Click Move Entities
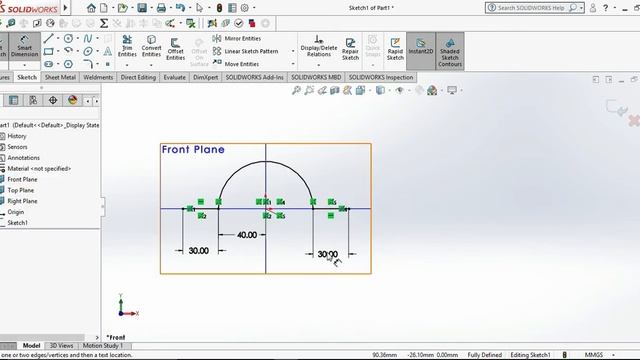This screenshot has width=640, height=360. tap(236, 64)
